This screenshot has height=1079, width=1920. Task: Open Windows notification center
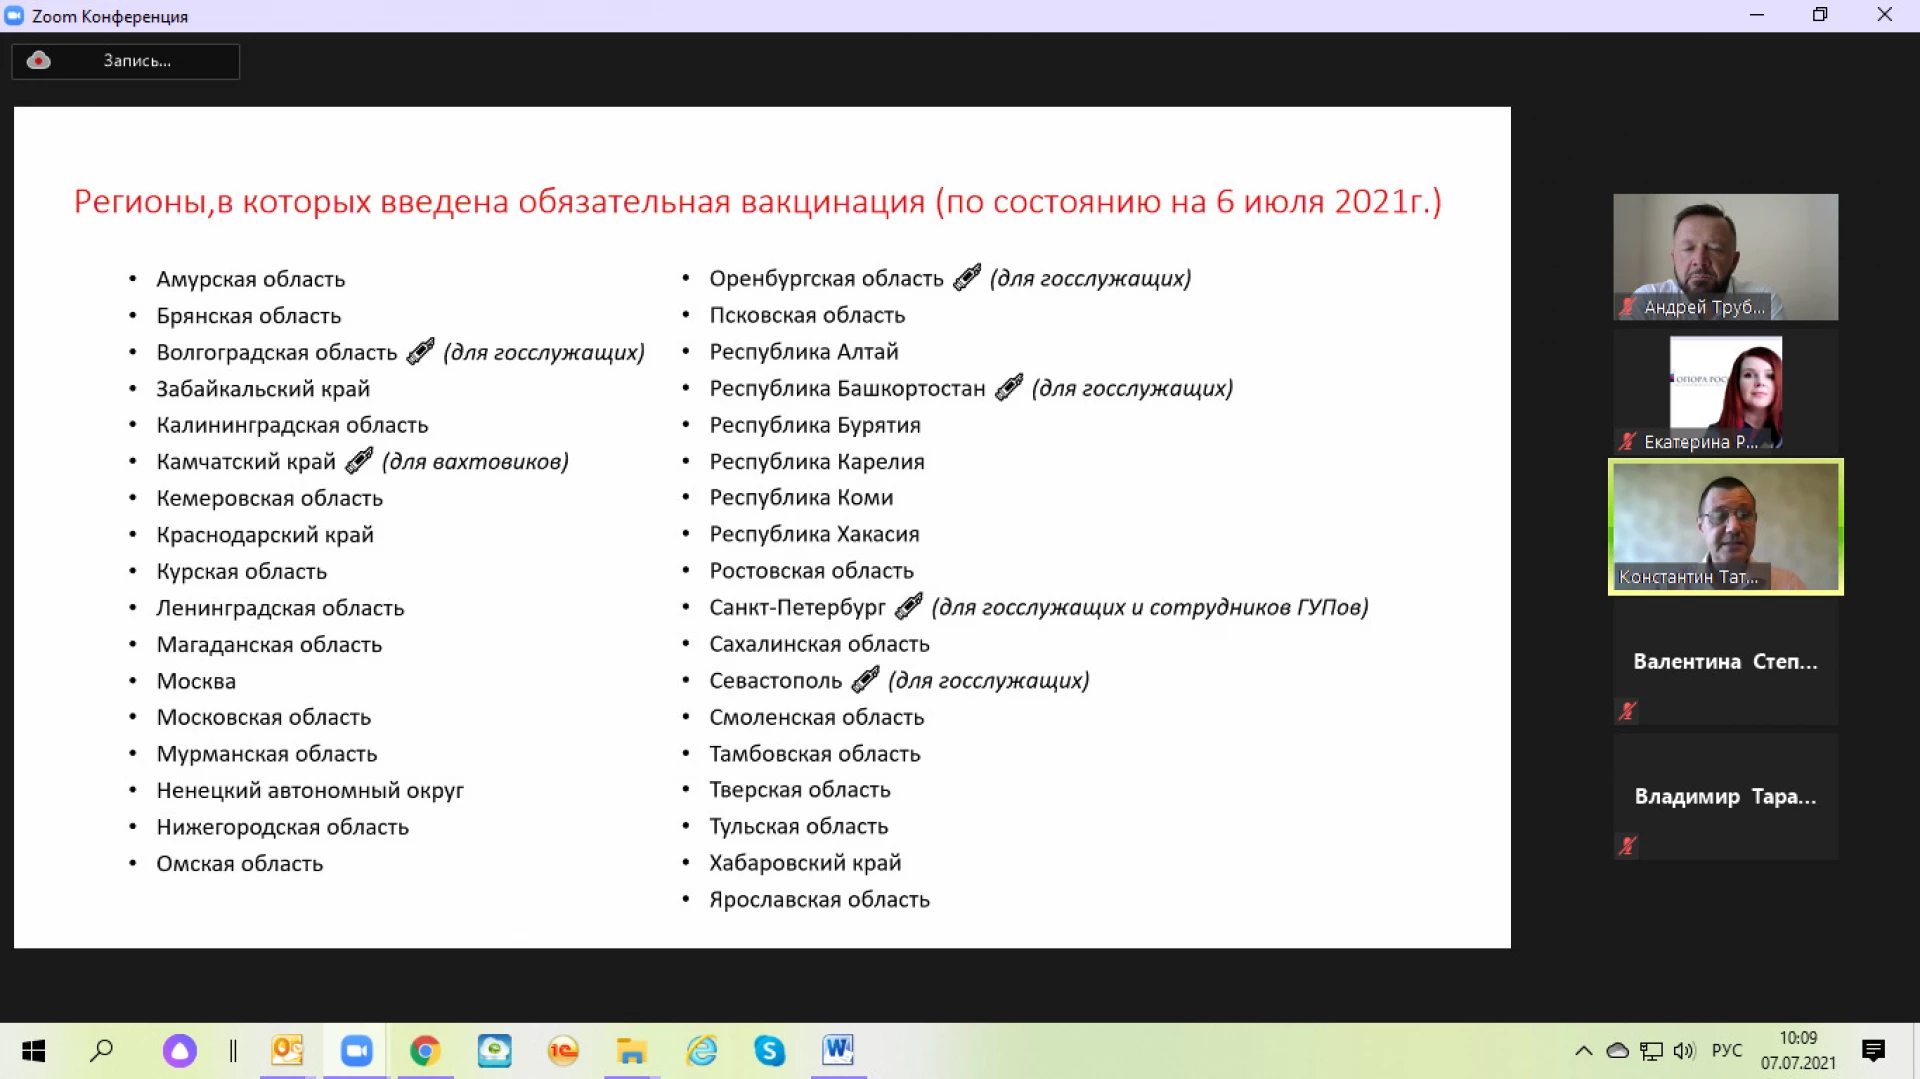[1873, 1050]
